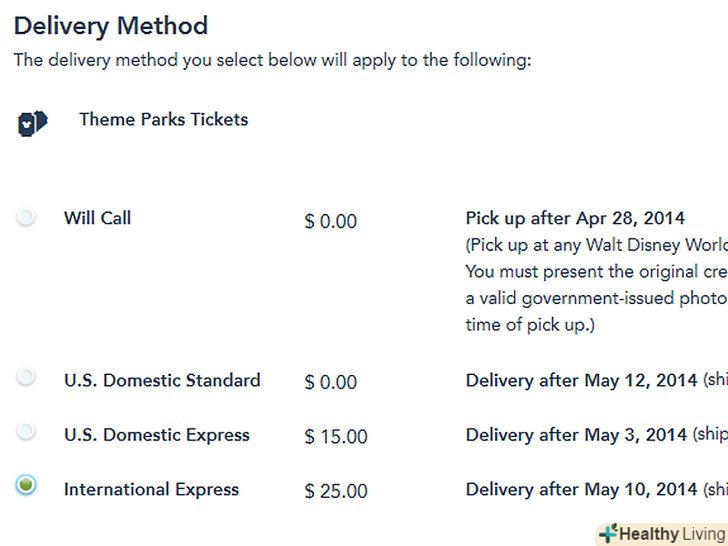The height and width of the screenshot is (546, 728).
Task: Click the International Express label
Action: click(x=151, y=490)
